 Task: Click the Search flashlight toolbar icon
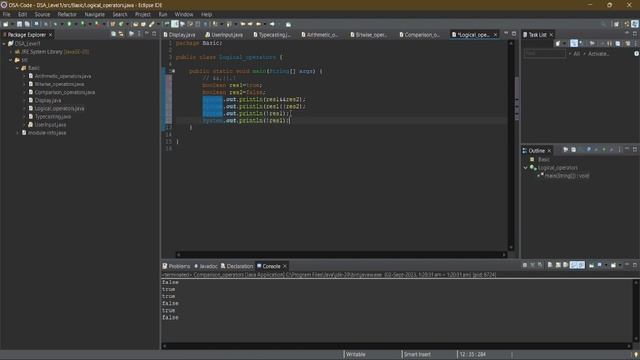point(151,24)
